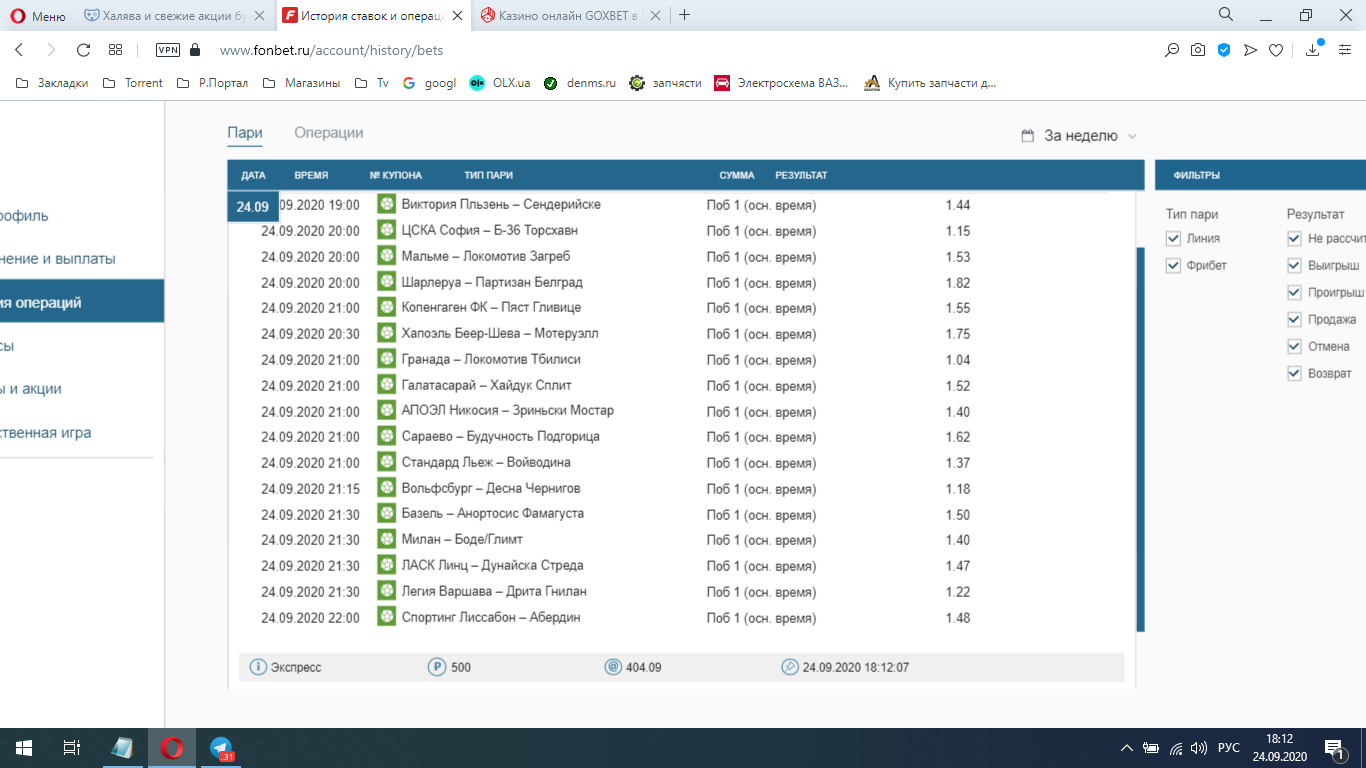Reload the page with browser refresh icon
This screenshot has height=768, width=1366.
coord(83,50)
